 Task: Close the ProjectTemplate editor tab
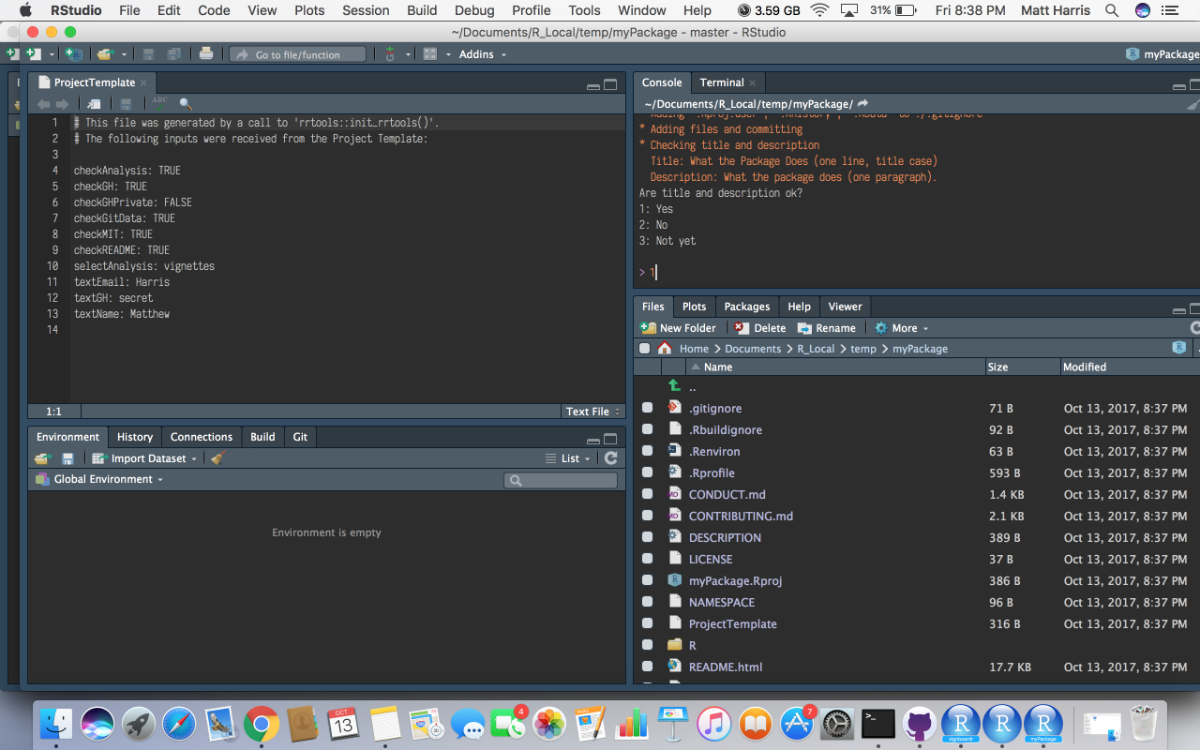click(143, 82)
